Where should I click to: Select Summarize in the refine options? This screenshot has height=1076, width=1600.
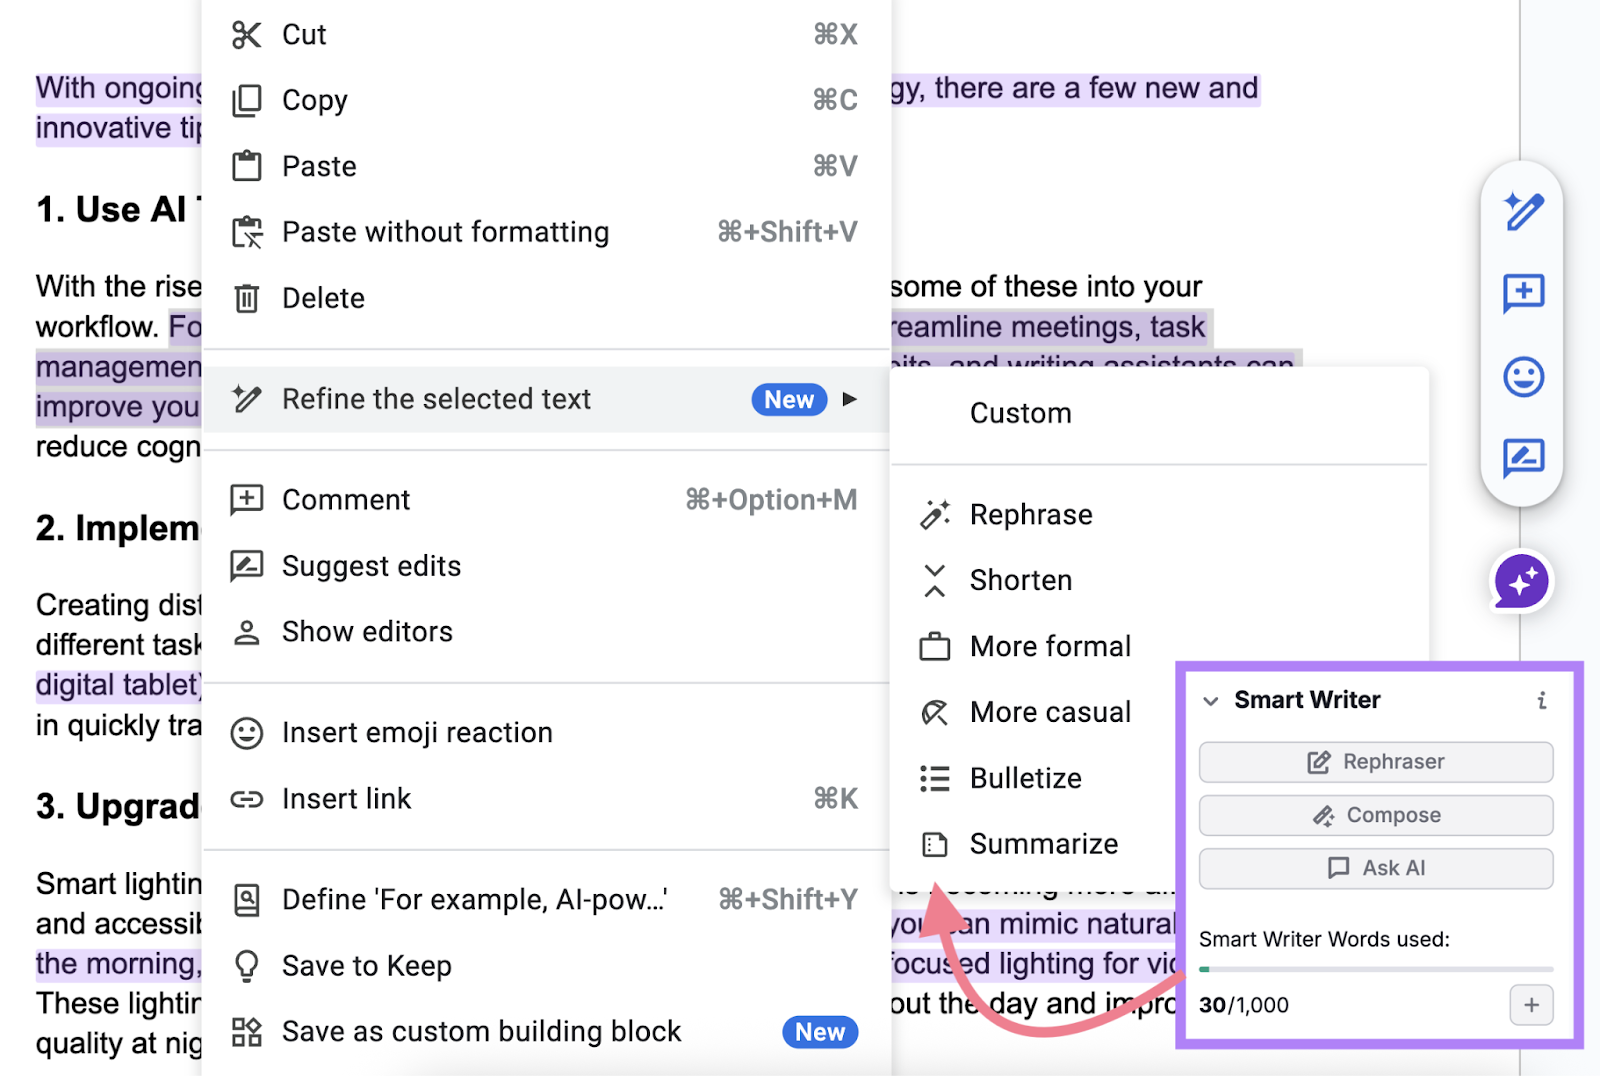tap(1044, 843)
